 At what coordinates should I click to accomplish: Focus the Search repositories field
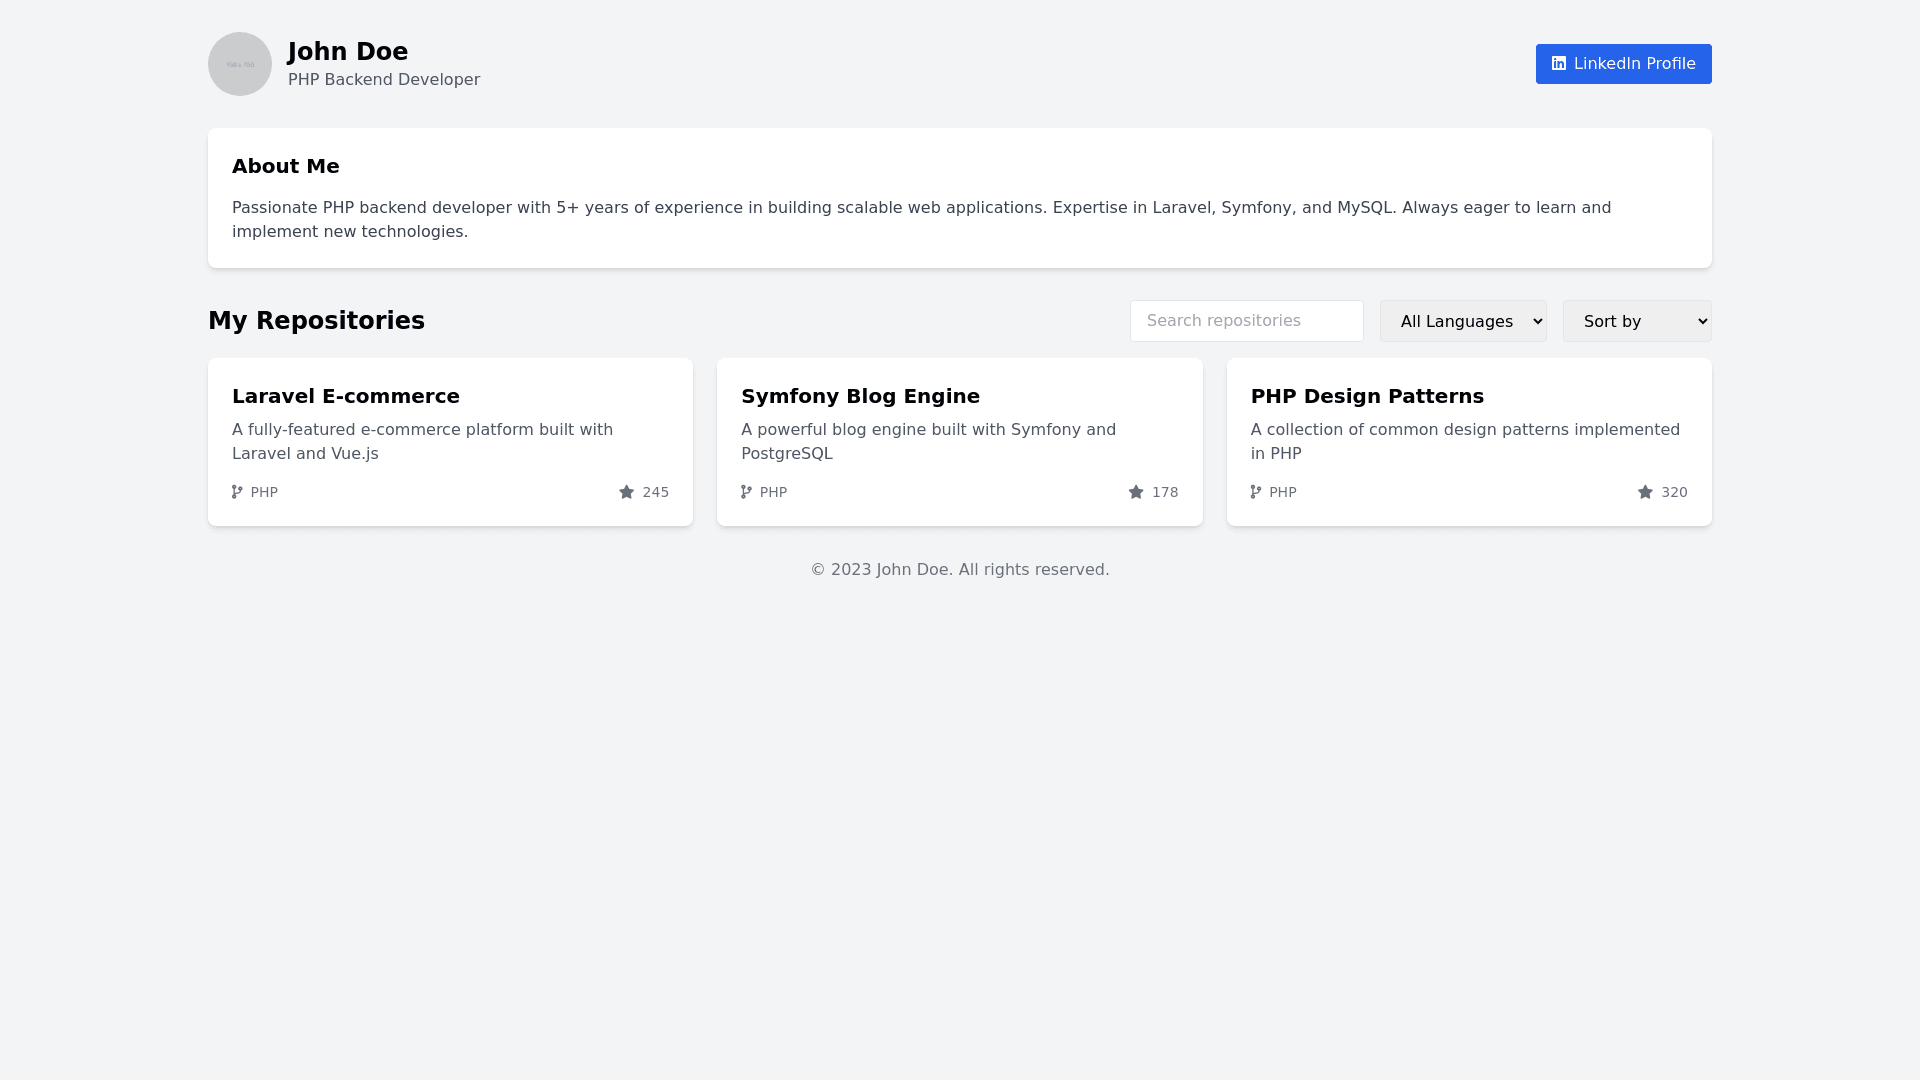1246,321
